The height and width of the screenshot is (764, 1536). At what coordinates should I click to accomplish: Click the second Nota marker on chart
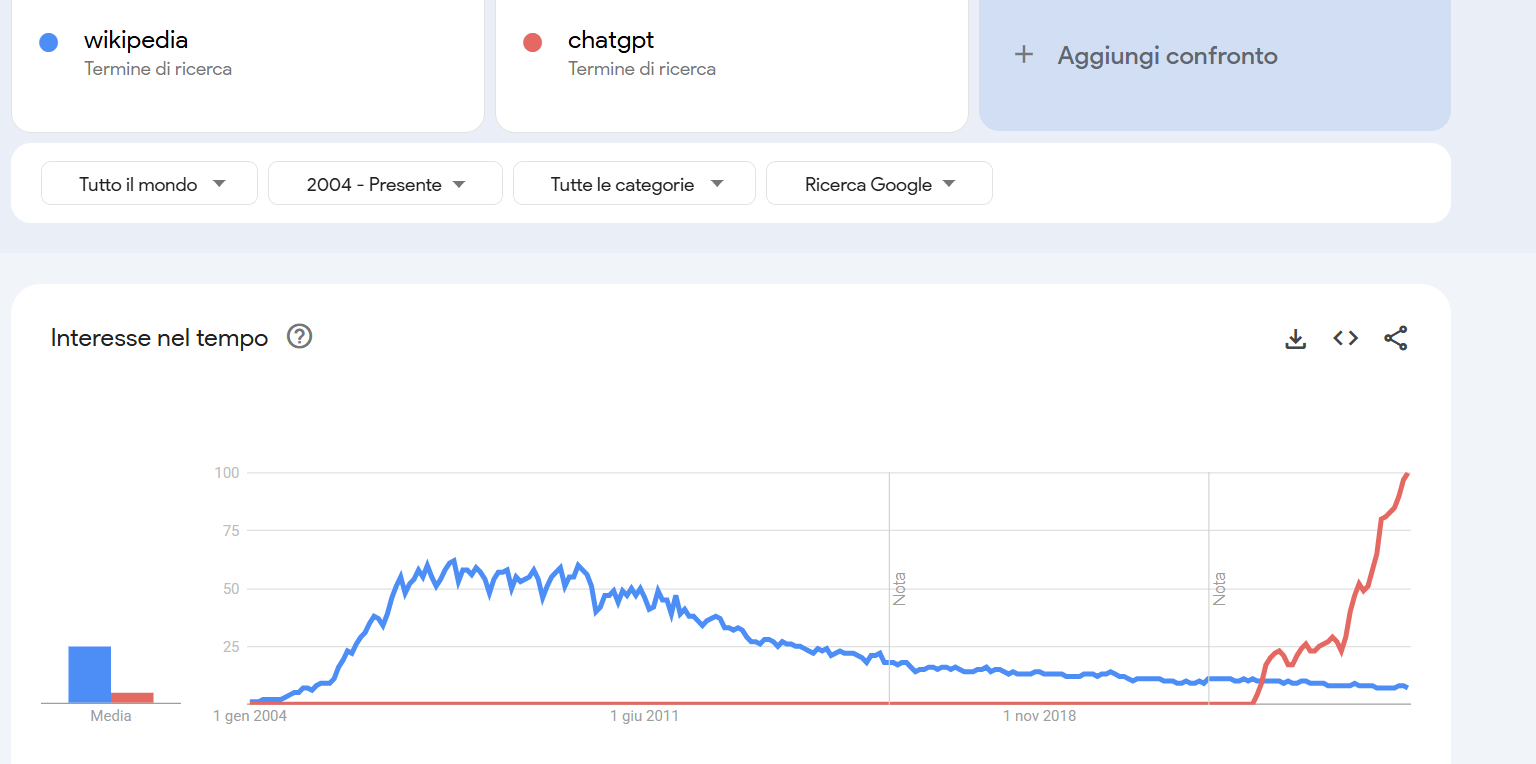[x=1219, y=588]
